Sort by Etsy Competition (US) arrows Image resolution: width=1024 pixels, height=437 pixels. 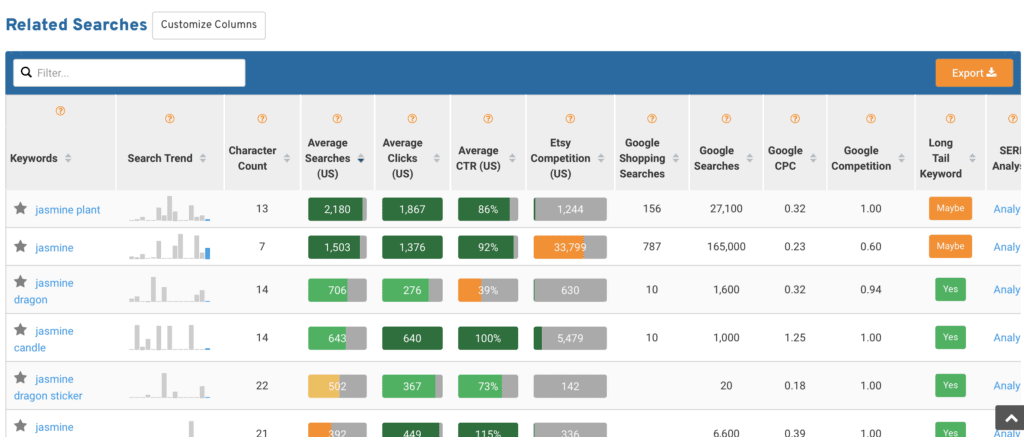tap(601, 158)
